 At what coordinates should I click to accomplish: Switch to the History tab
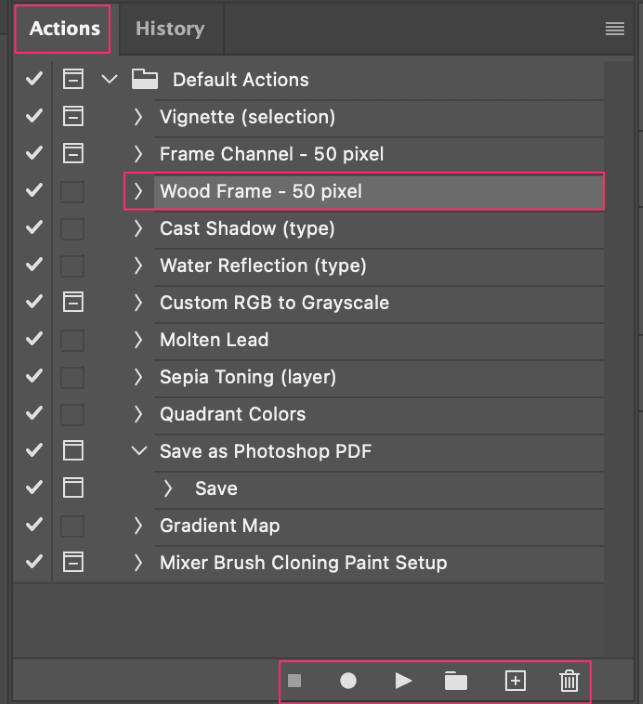(170, 29)
